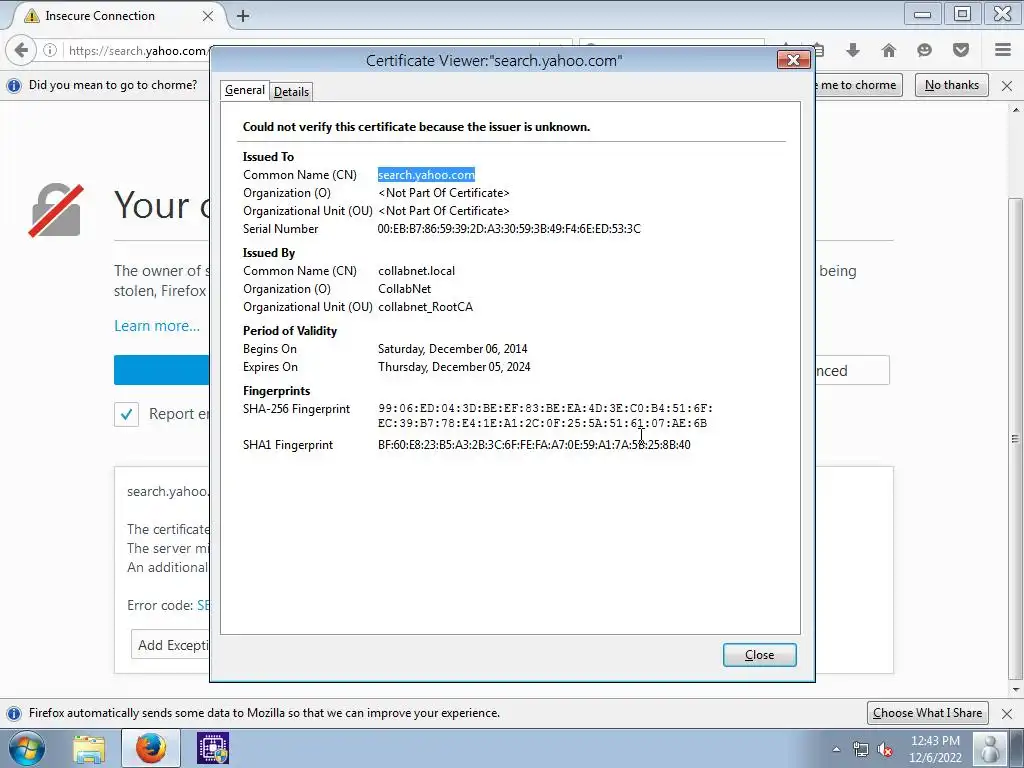Click the Firefox back arrow button
This screenshot has height=768, width=1024.
(x=22, y=50)
